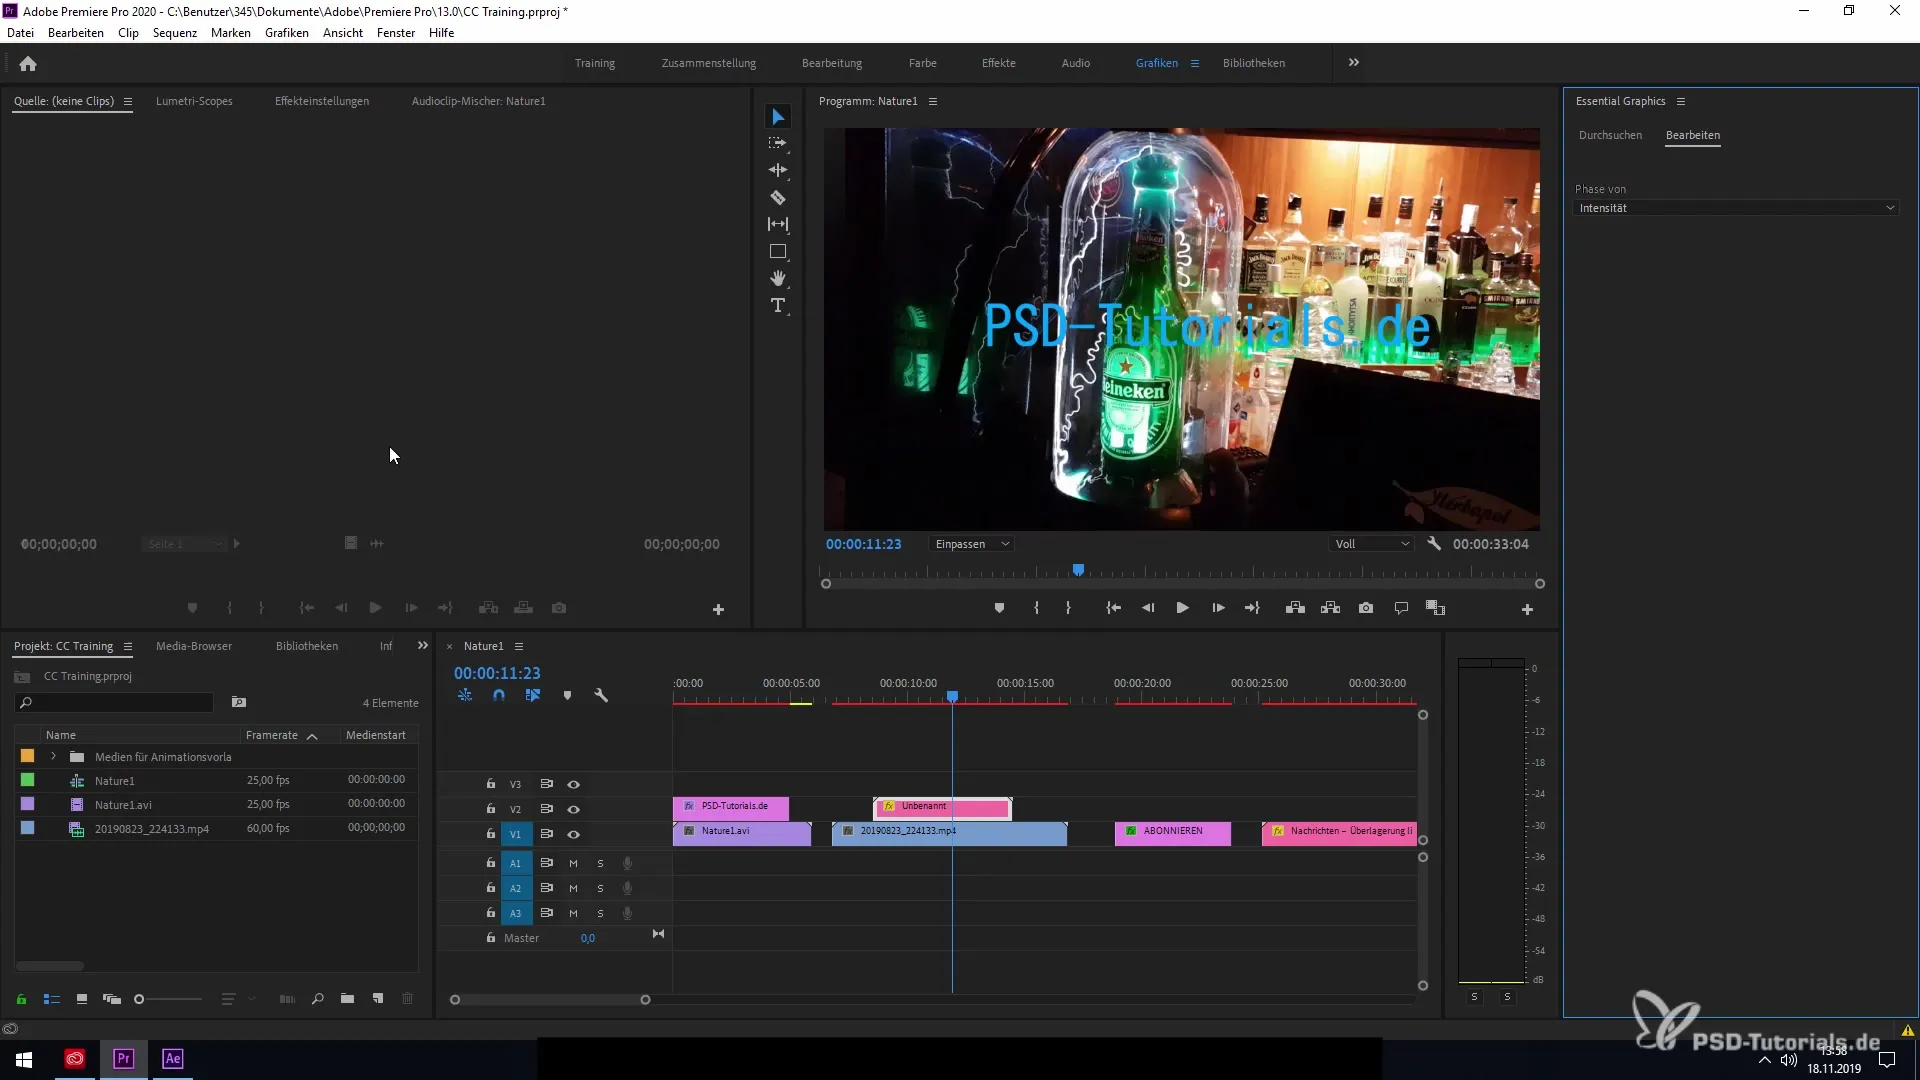Viewport: 1920px width, 1080px height.
Task: Click Lift button in Program monitor
Action: pos(1295,608)
